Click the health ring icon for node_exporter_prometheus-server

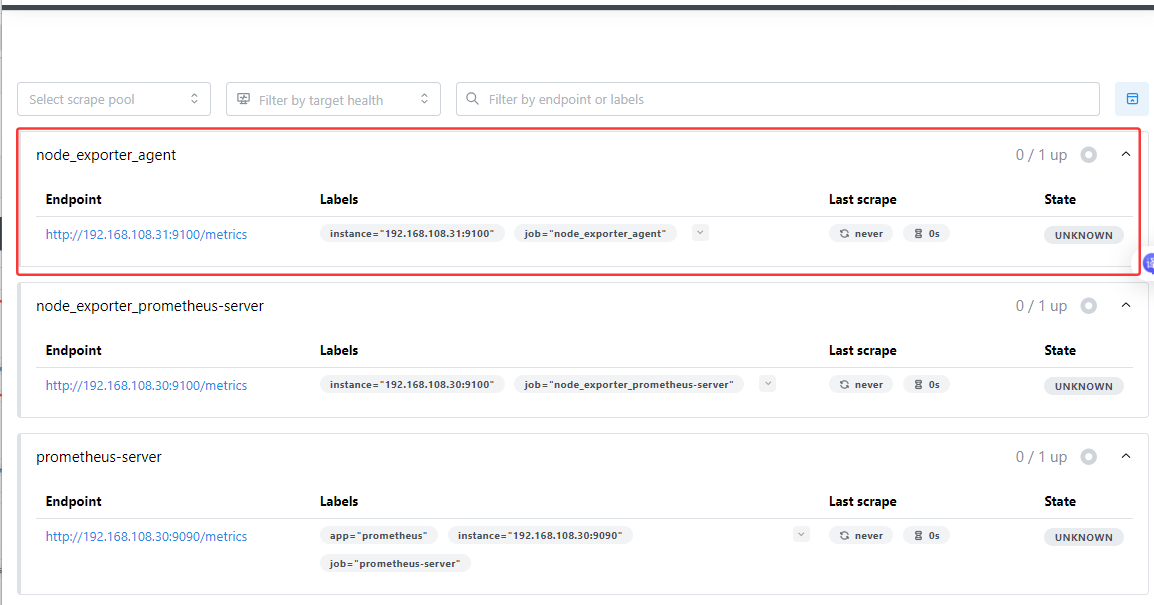1088,305
